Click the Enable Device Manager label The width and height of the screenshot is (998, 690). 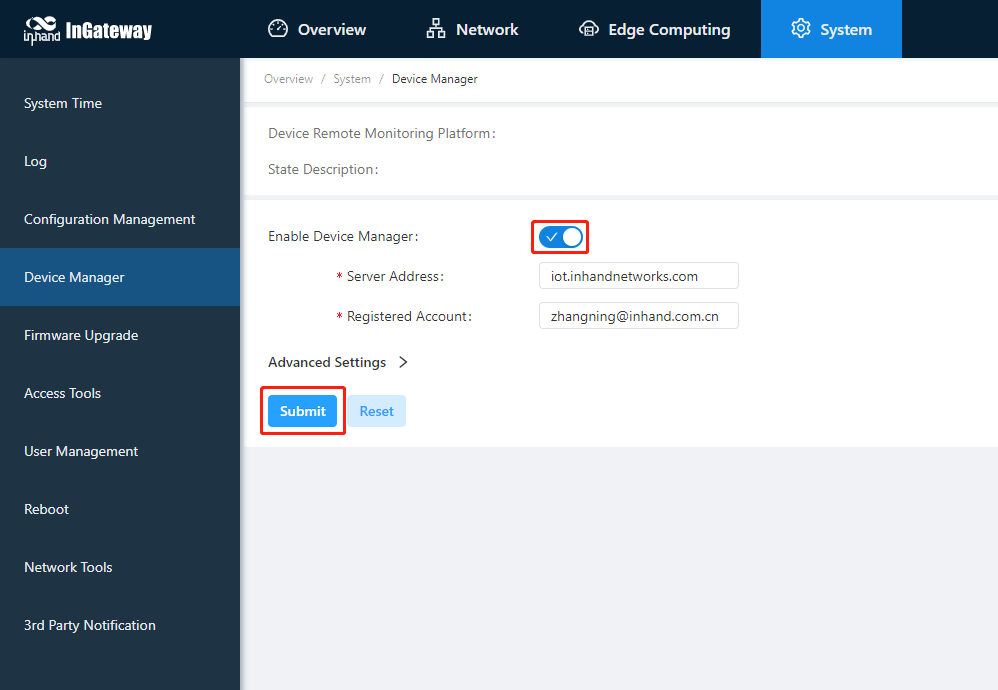tap(344, 236)
